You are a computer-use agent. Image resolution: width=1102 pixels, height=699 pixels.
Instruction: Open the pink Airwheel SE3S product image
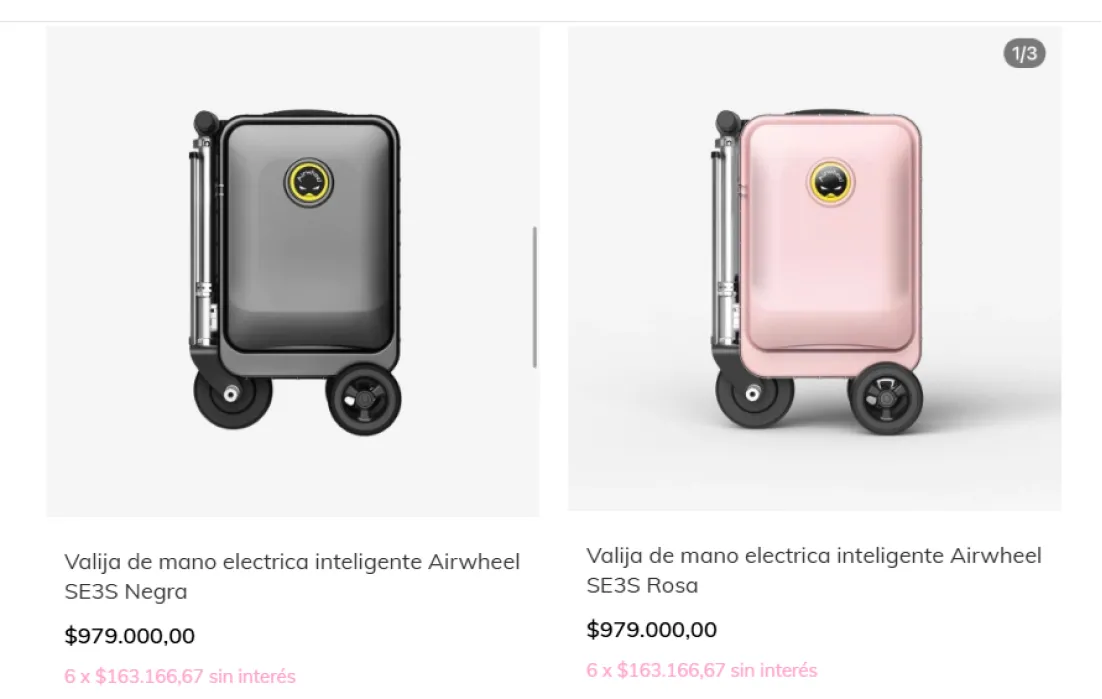click(x=817, y=265)
